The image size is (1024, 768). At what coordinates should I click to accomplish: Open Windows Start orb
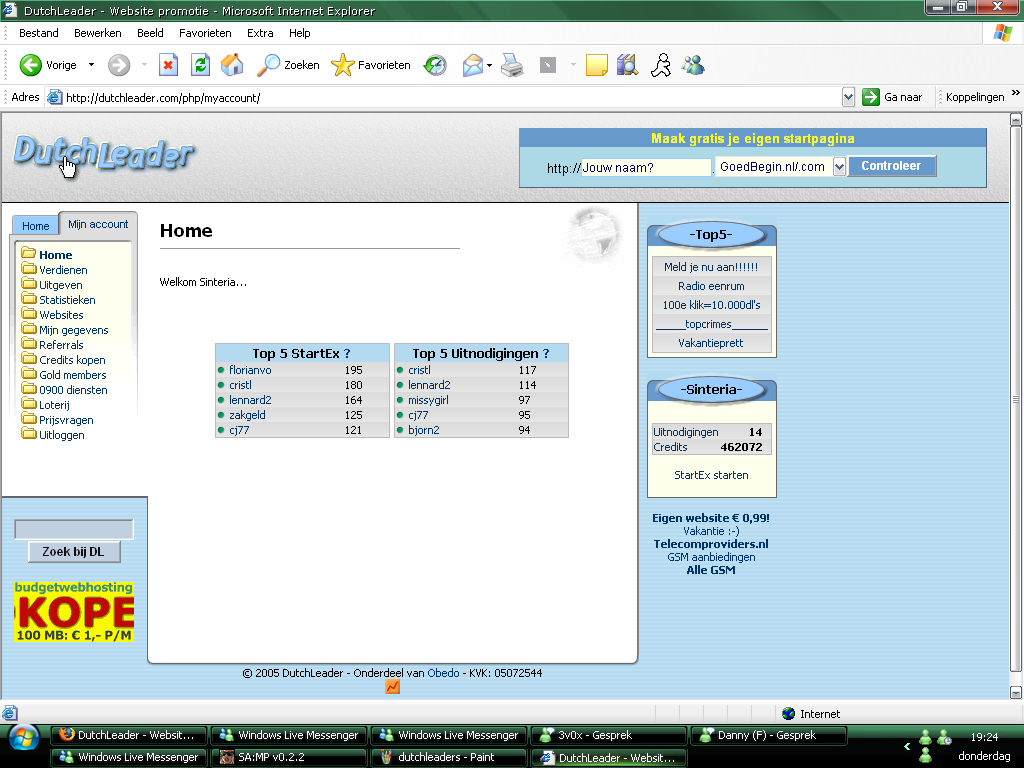pos(25,738)
